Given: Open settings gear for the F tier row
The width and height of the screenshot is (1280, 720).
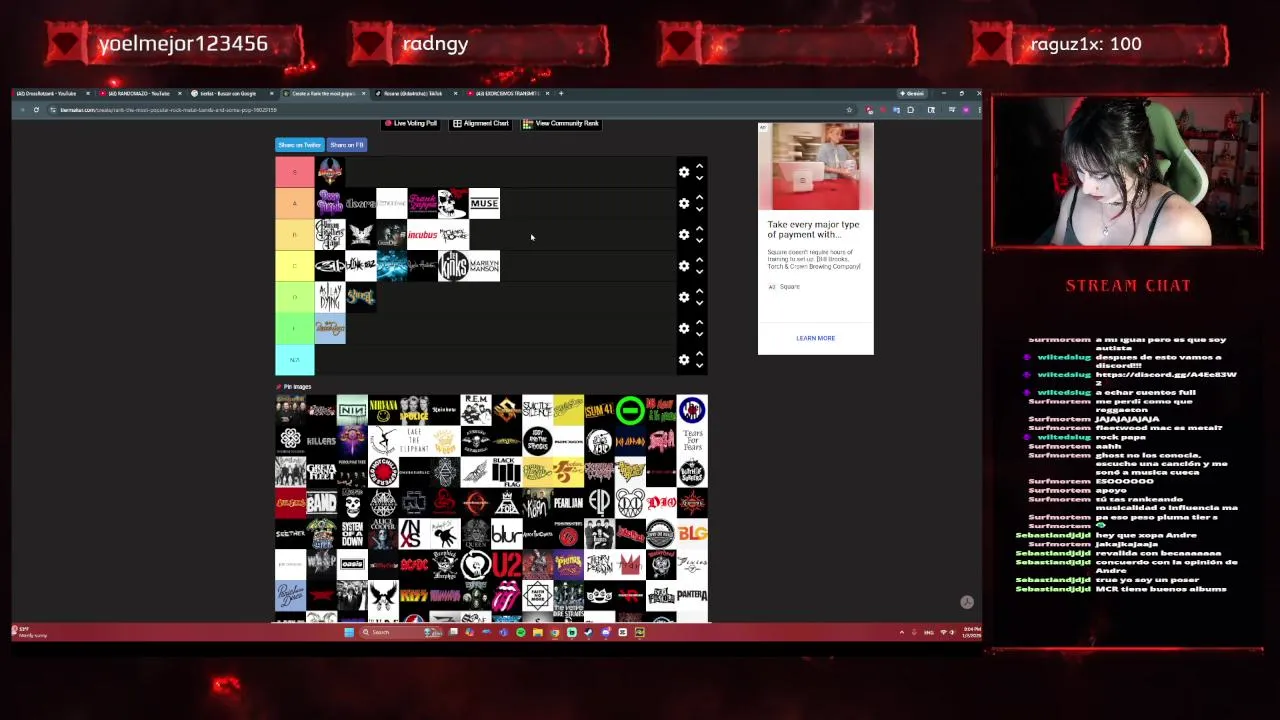Looking at the screenshot, I should coord(684,328).
